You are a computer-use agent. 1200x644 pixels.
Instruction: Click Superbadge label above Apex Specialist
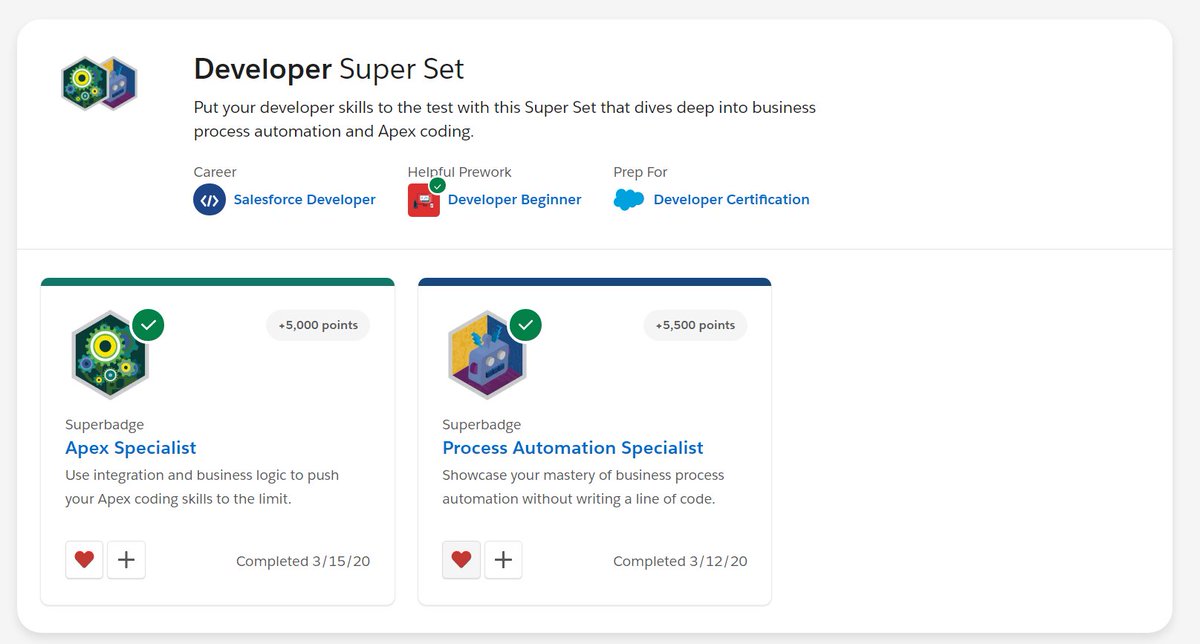tap(104, 424)
